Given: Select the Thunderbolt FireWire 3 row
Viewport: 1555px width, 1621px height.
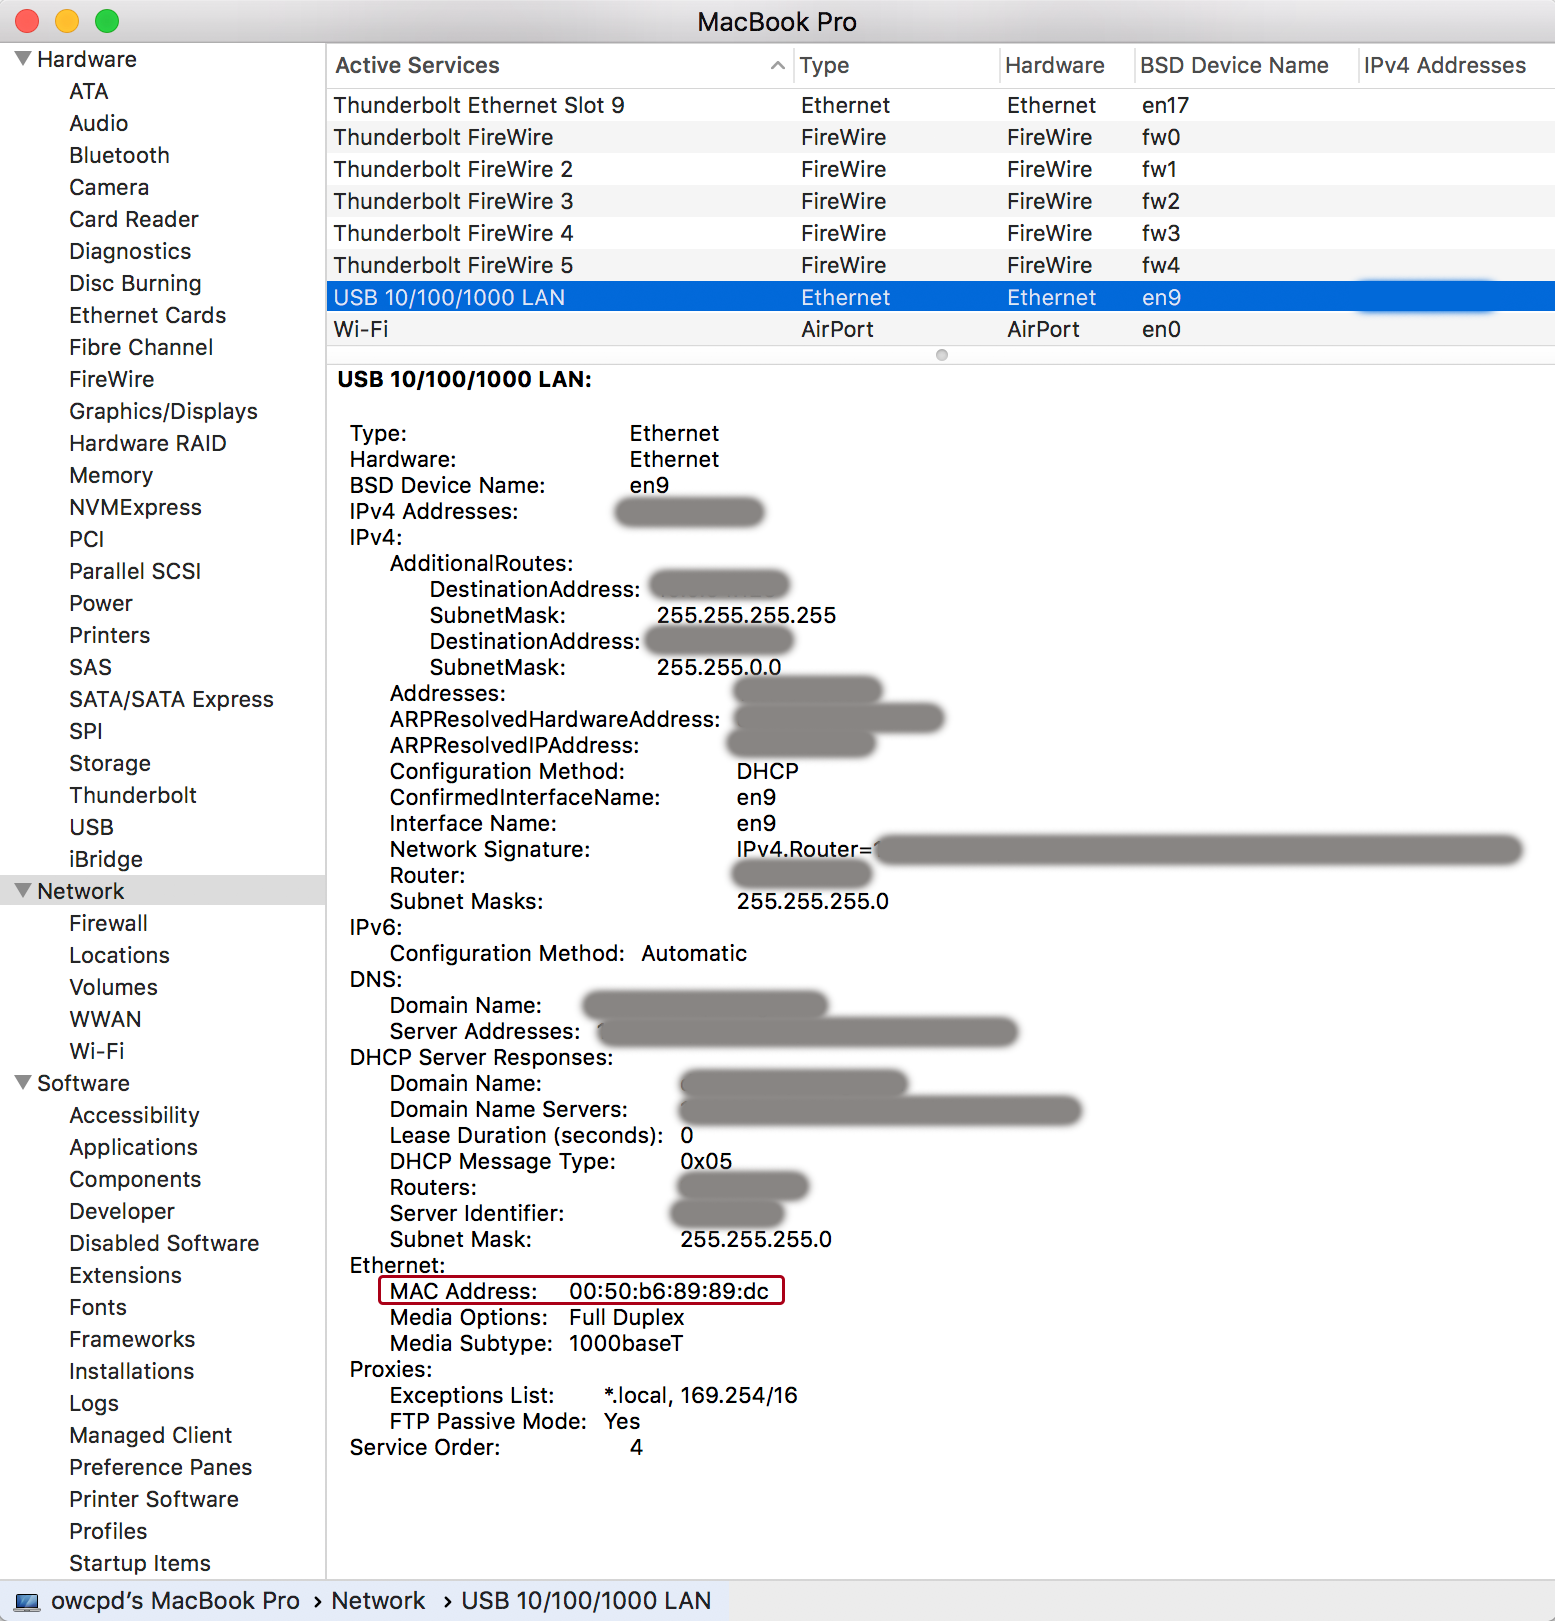Looking at the screenshot, I should pos(940,201).
